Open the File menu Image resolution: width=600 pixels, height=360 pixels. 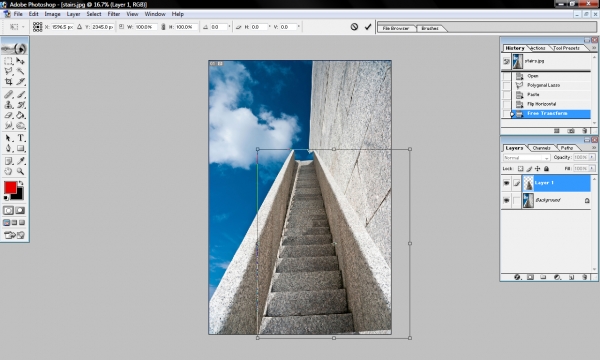click(x=18, y=14)
